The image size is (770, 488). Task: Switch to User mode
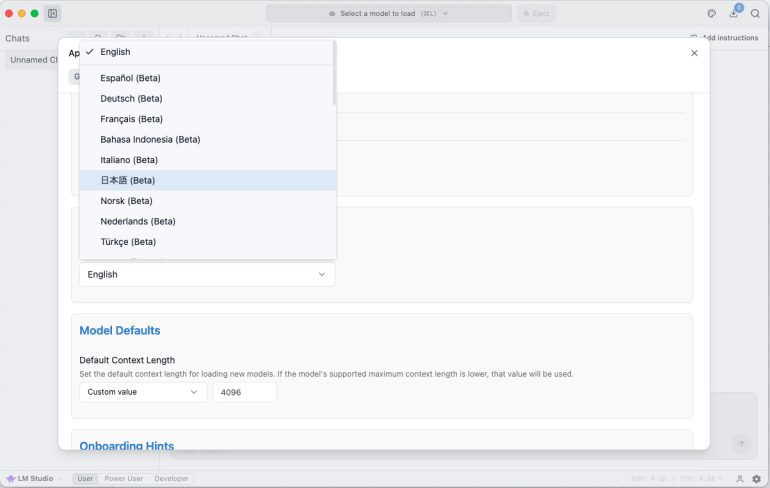click(86, 479)
